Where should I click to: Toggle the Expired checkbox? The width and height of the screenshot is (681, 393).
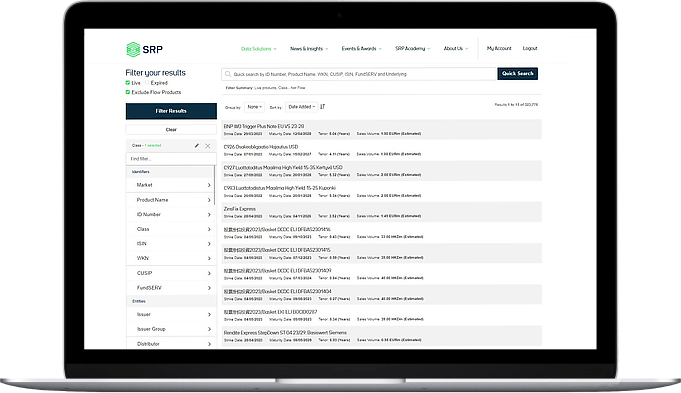pos(147,83)
